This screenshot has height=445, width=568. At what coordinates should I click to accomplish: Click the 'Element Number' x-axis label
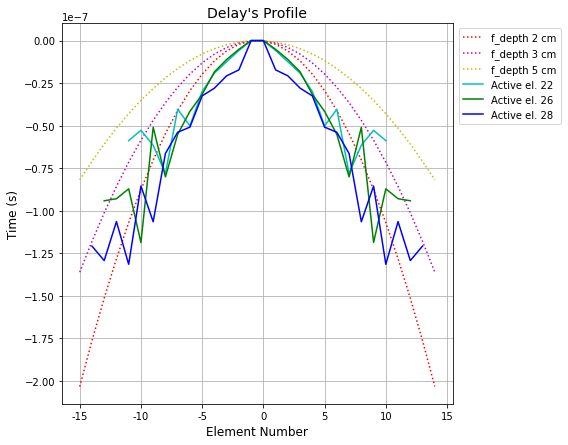pyautogui.click(x=257, y=432)
